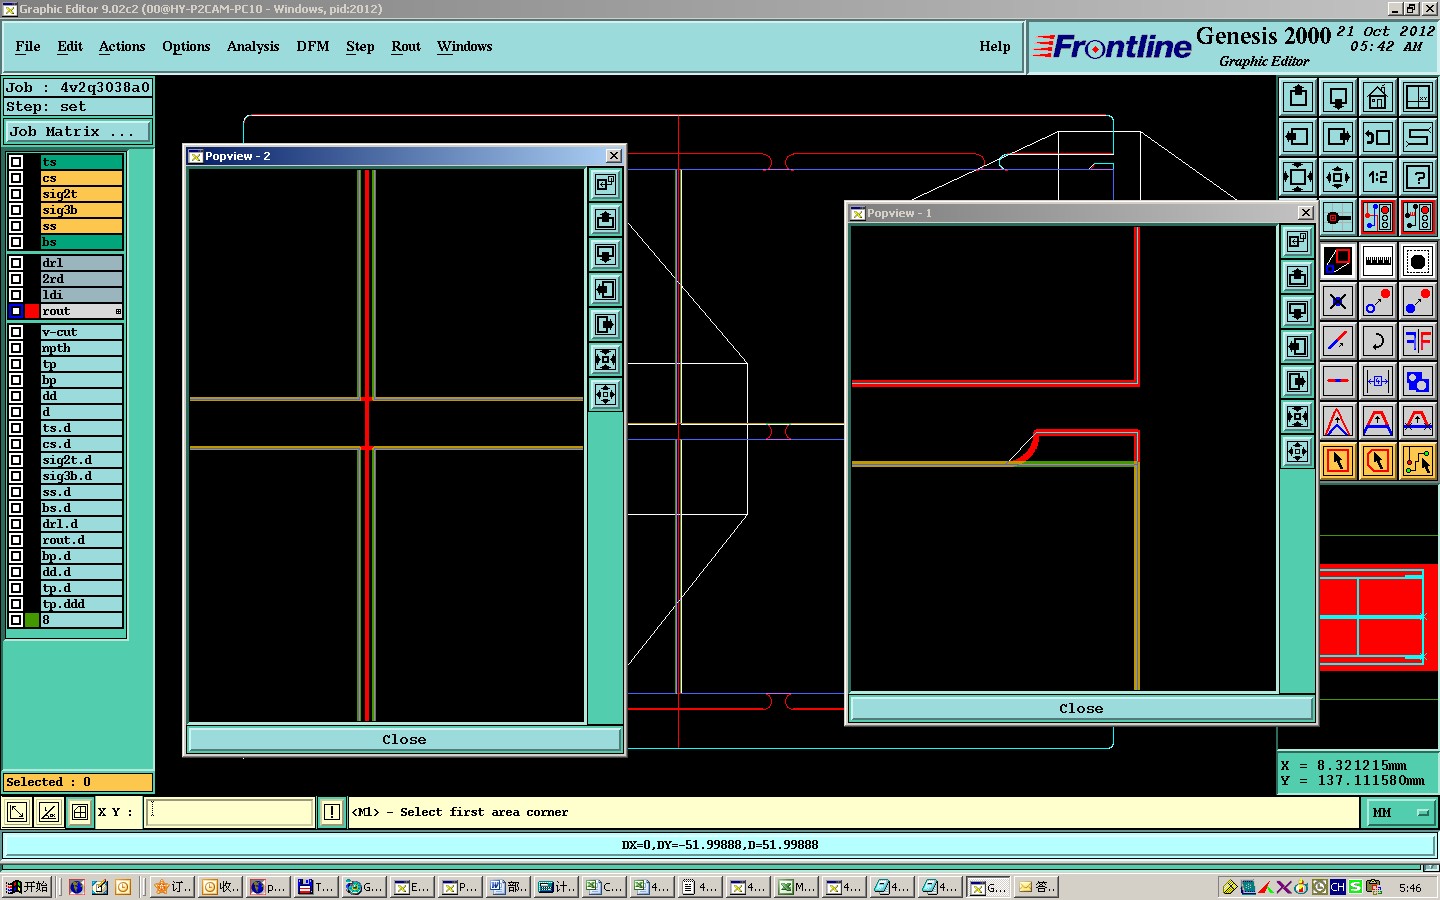Viewport: 1440px width, 900px height.
Task: Open the Edit menu
Action: tap(70, 46)
